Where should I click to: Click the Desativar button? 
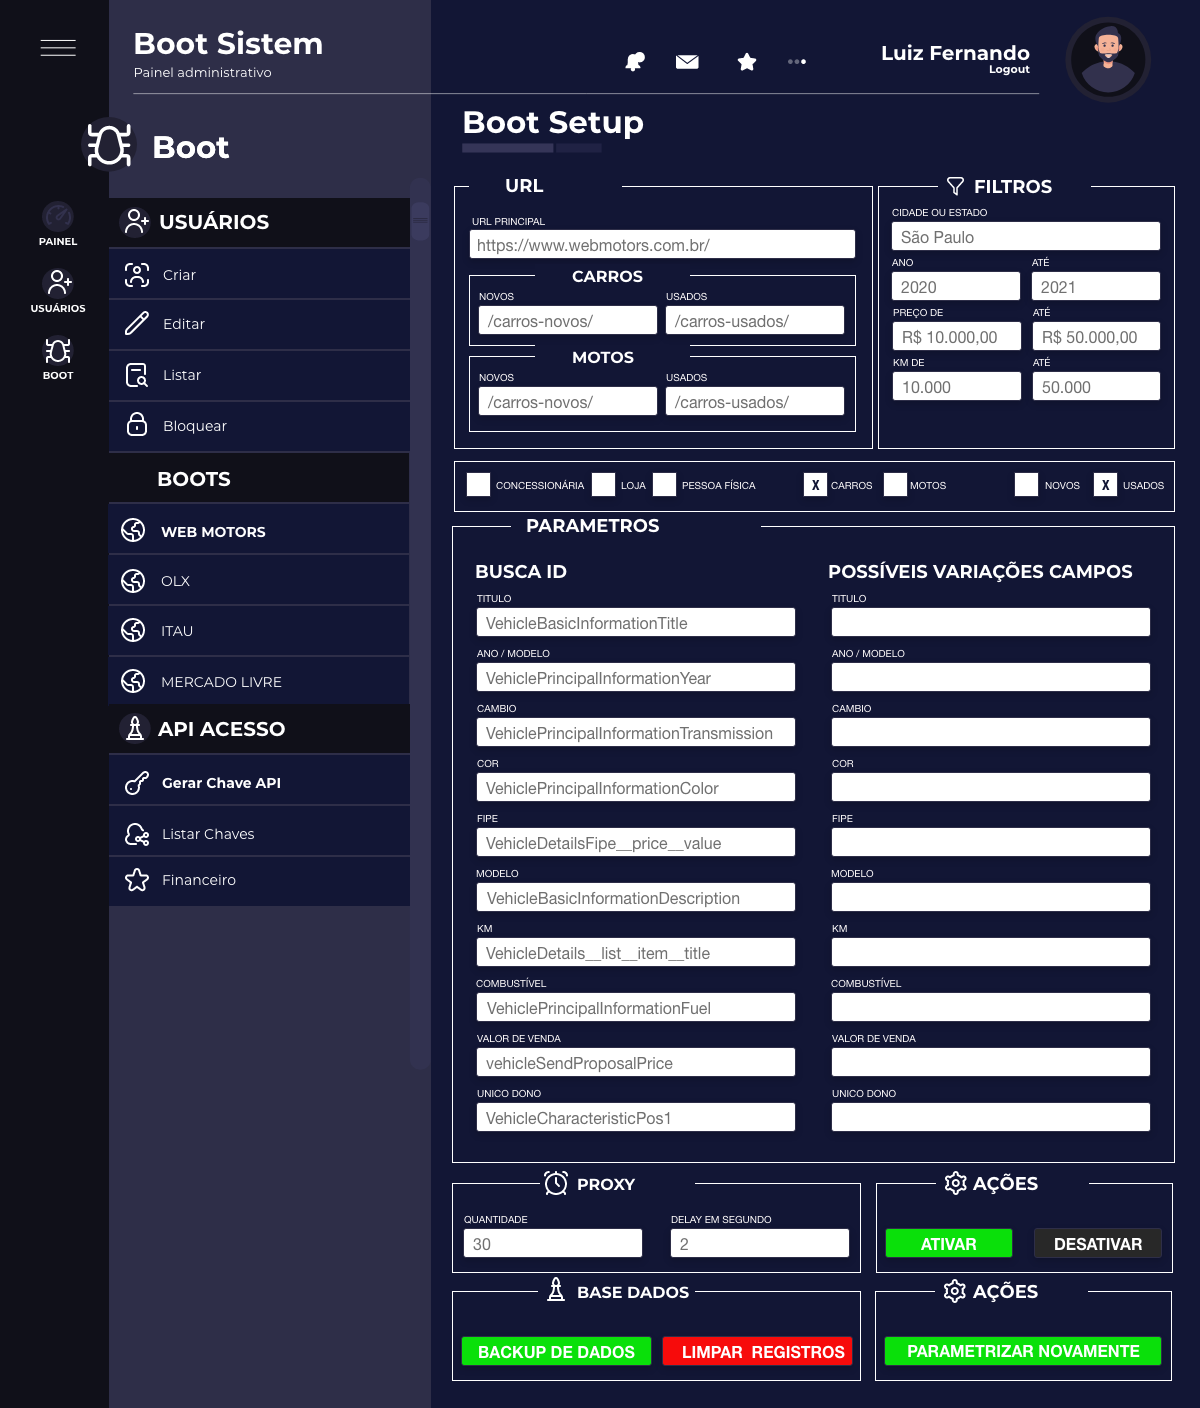pos(1098,1244)
